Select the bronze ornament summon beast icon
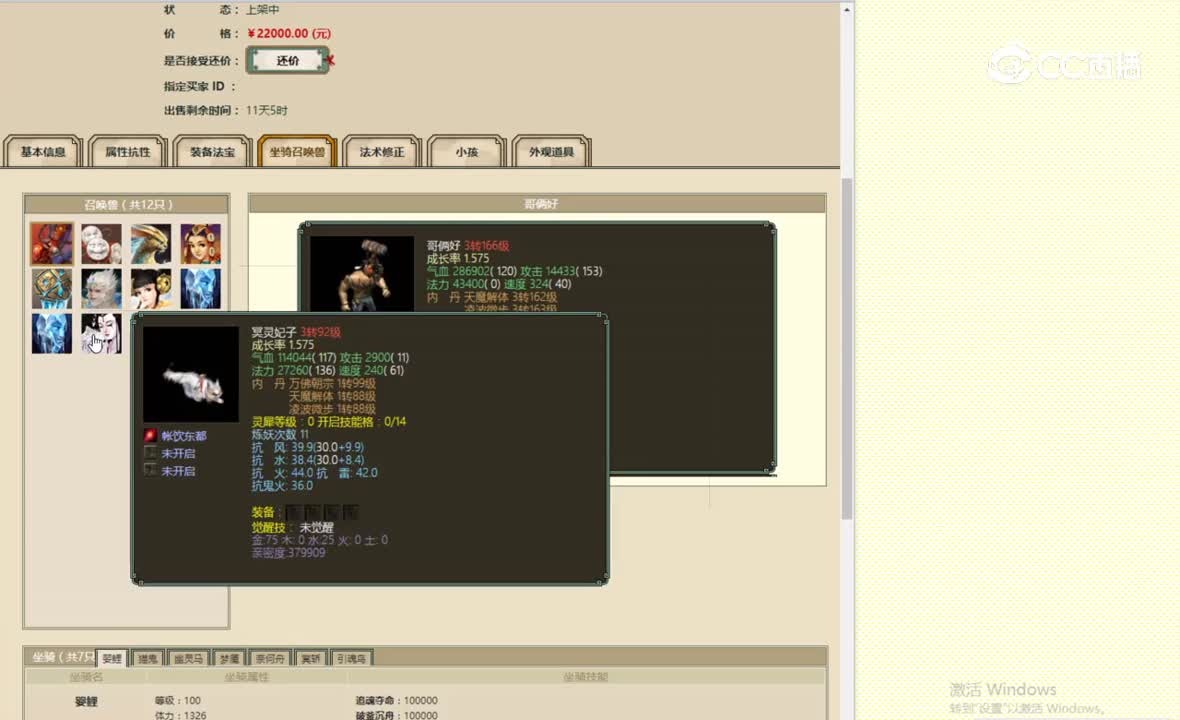Viewport: 1180px width, 720px height. pos(52,289)
